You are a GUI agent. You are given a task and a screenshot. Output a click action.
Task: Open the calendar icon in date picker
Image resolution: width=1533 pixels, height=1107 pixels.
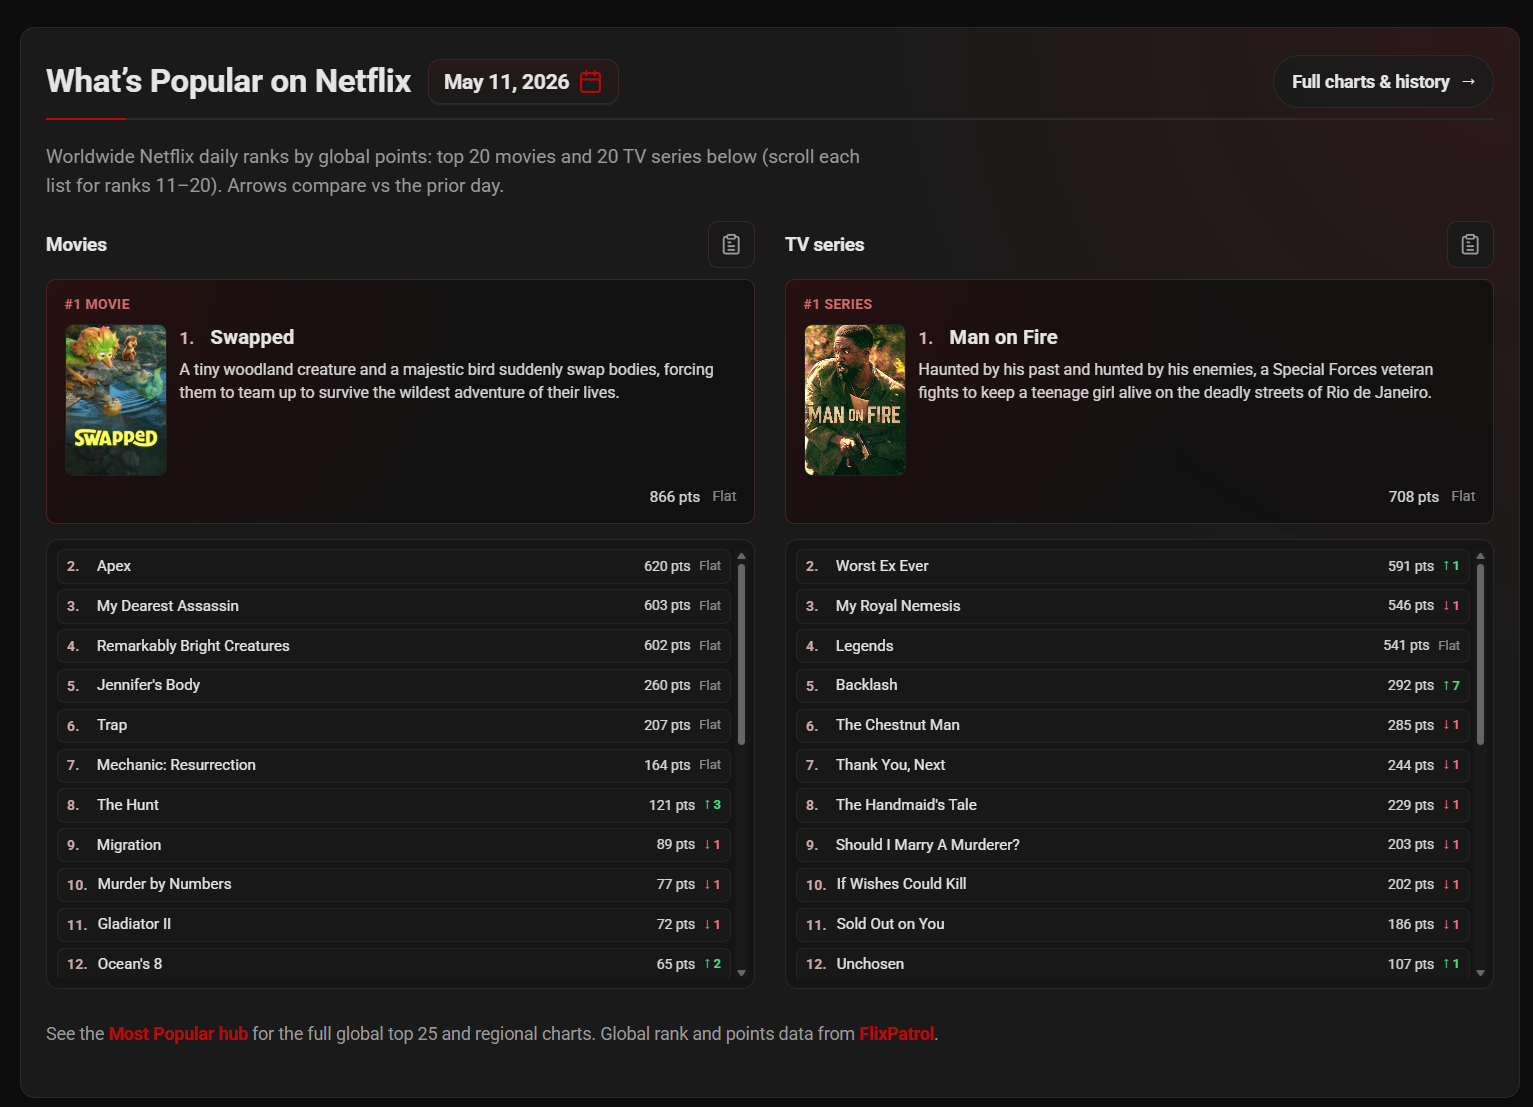point(591,82)
